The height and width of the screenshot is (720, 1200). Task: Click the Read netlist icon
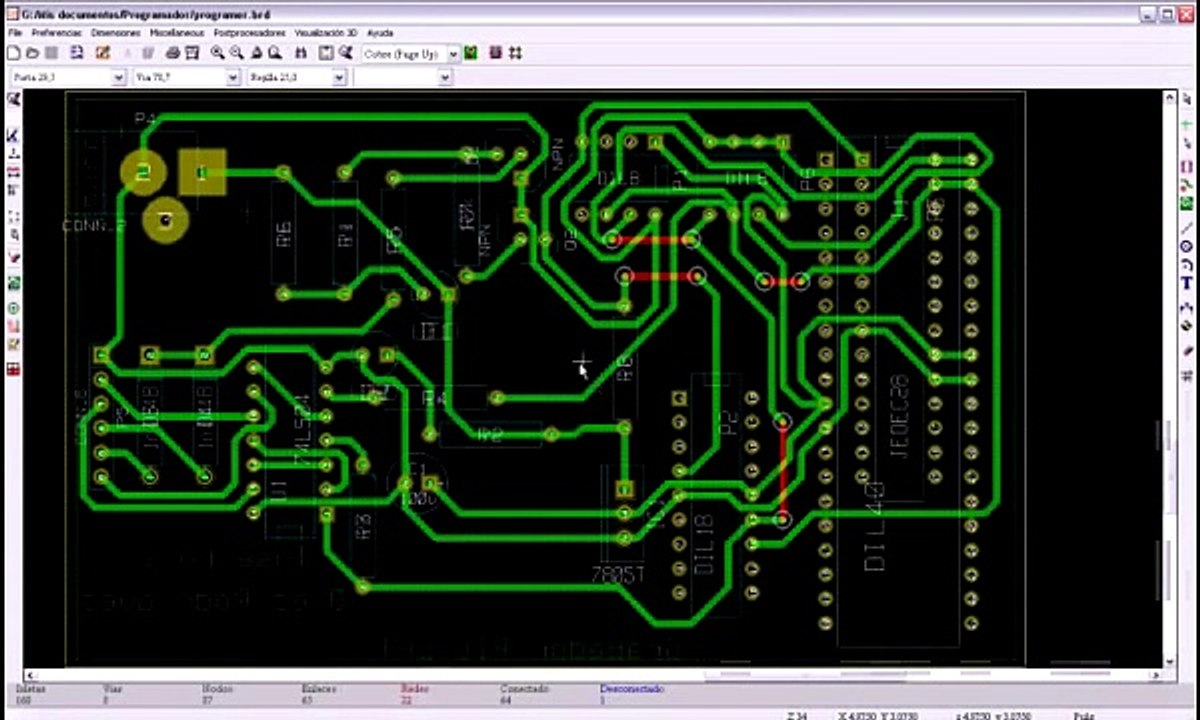click(325, 52)
